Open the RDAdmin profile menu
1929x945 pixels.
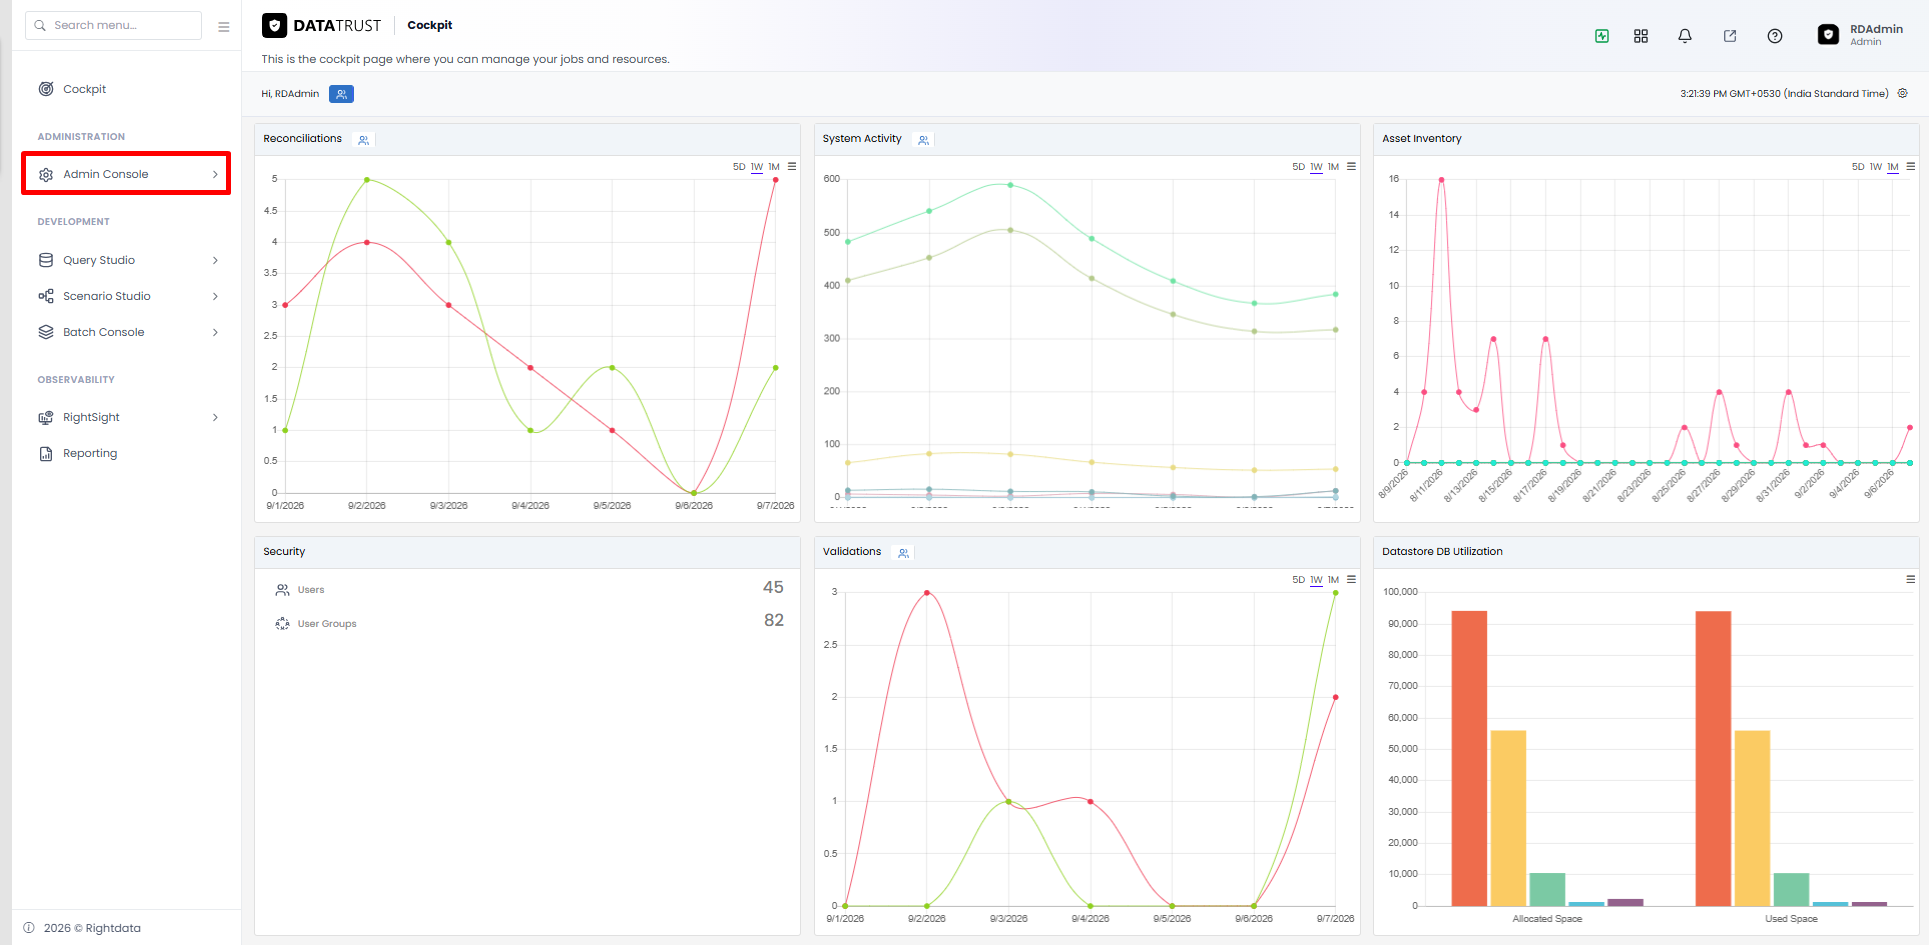click(1860, 35)
